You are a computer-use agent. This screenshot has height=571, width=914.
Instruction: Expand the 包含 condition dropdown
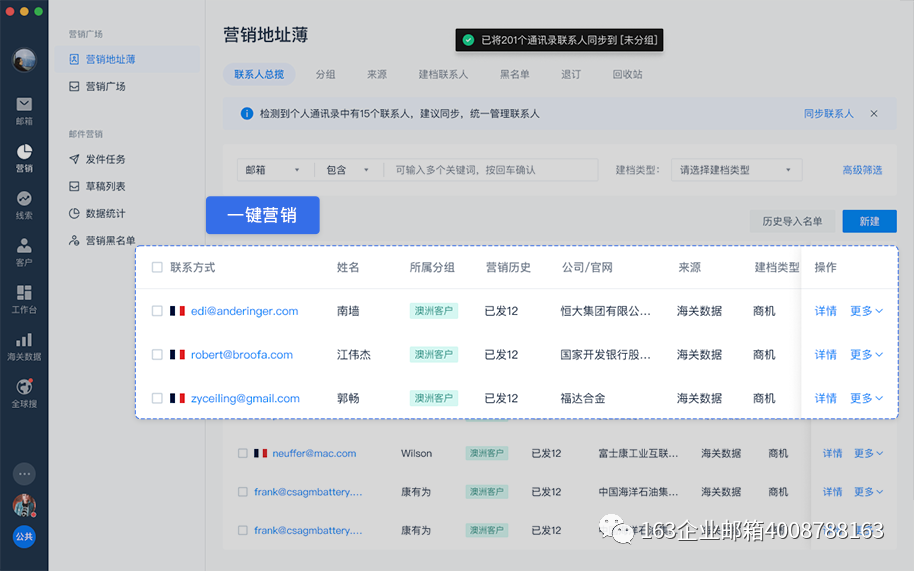tap(348, 170)
